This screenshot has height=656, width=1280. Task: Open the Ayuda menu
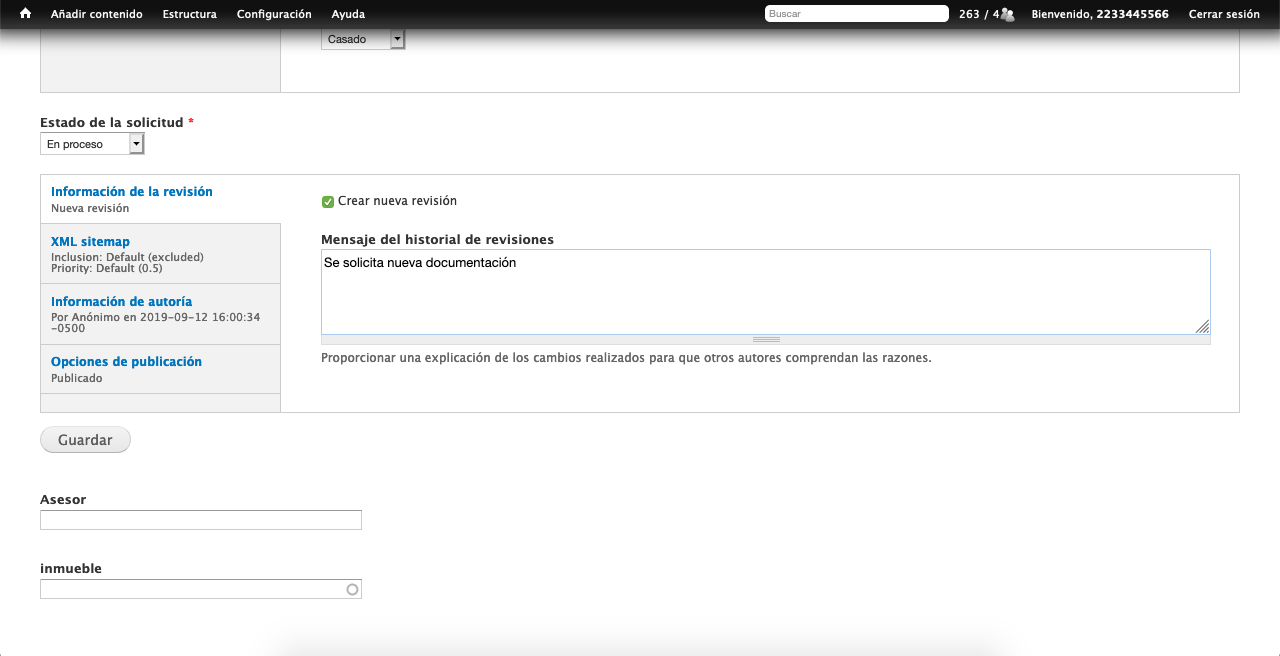tap(348, 14)
